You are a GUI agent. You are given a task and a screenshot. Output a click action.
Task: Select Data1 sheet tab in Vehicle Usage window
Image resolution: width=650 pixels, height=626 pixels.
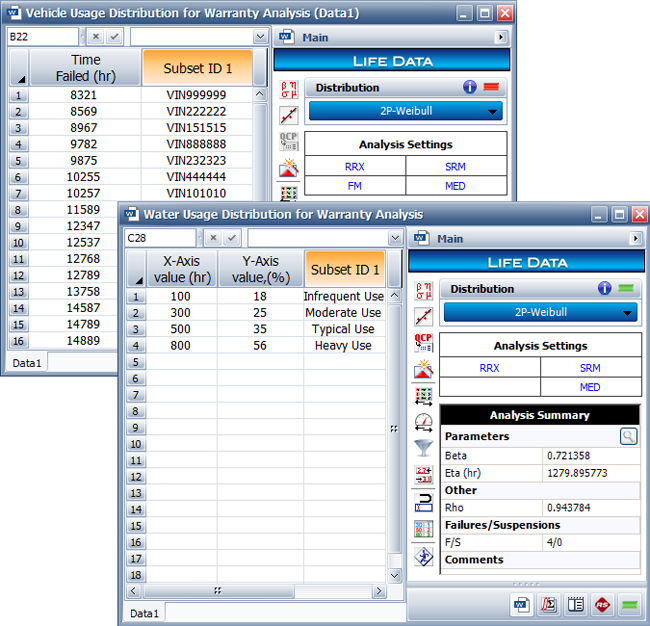[27, 363]
